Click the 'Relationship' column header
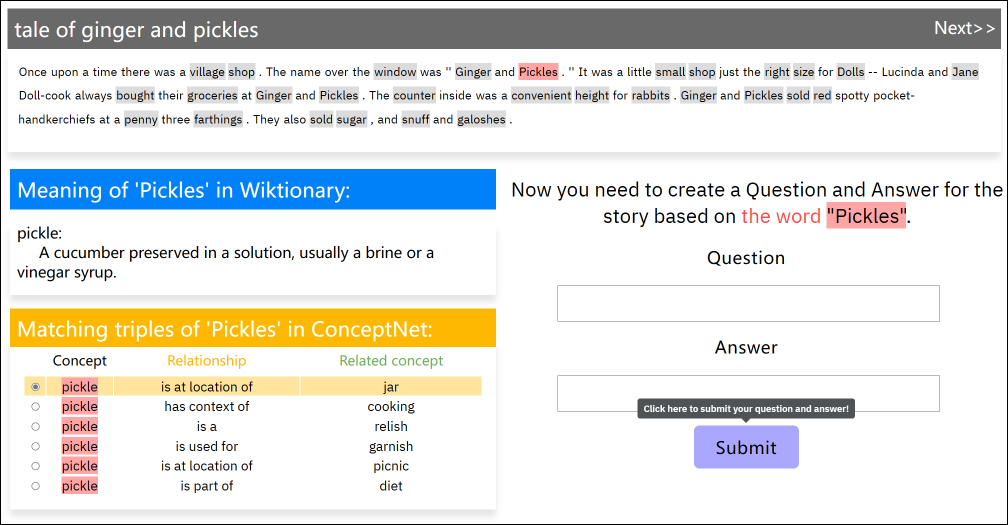1008x525 pixels. point(206,361)
